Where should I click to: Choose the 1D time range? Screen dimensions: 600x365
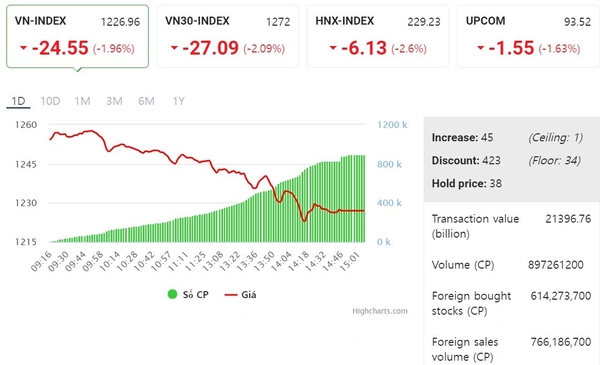pyautogui.click(x=18, y=101)
